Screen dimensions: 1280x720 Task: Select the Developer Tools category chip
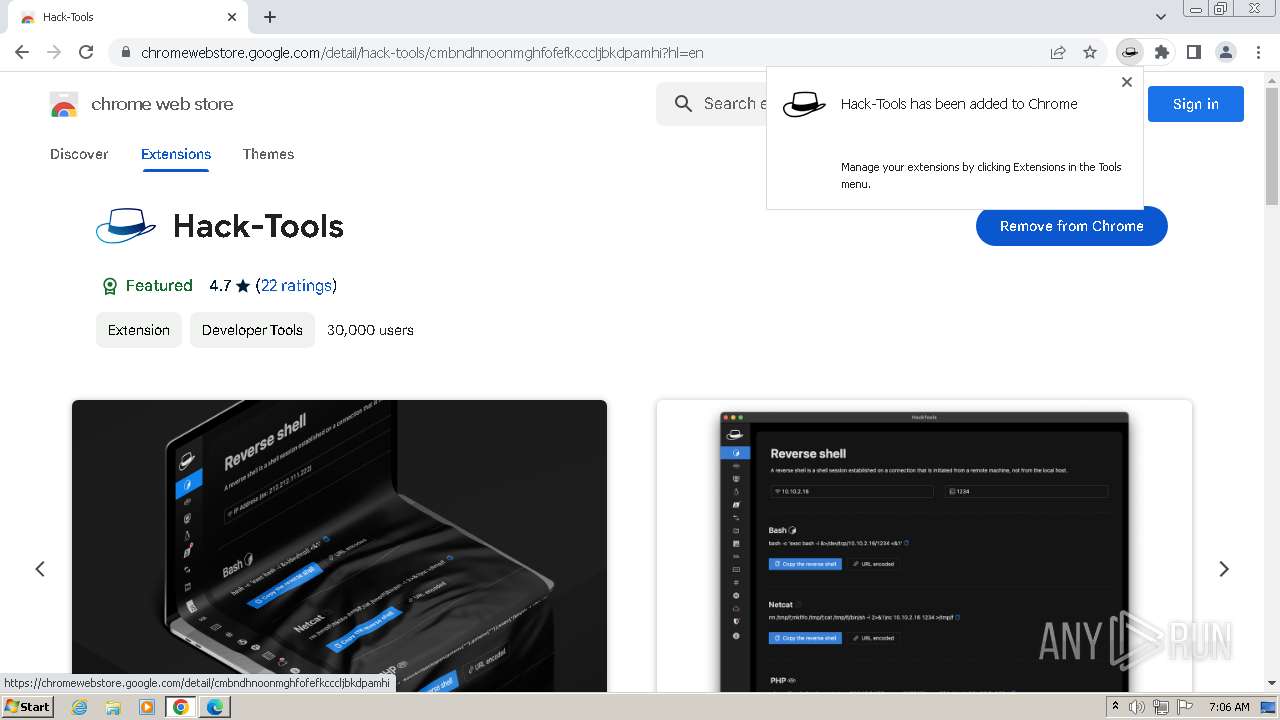[252, 330]
